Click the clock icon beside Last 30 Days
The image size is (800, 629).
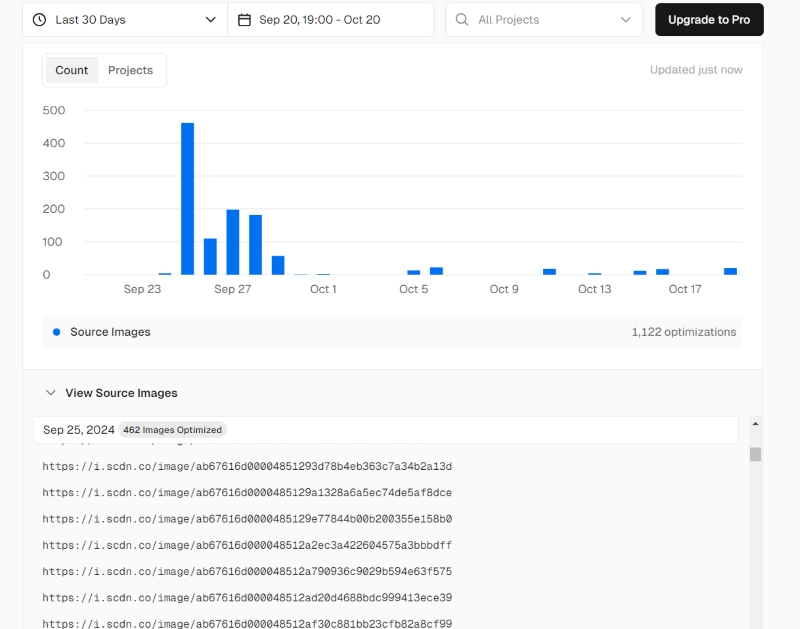click(x=39, y=19)
